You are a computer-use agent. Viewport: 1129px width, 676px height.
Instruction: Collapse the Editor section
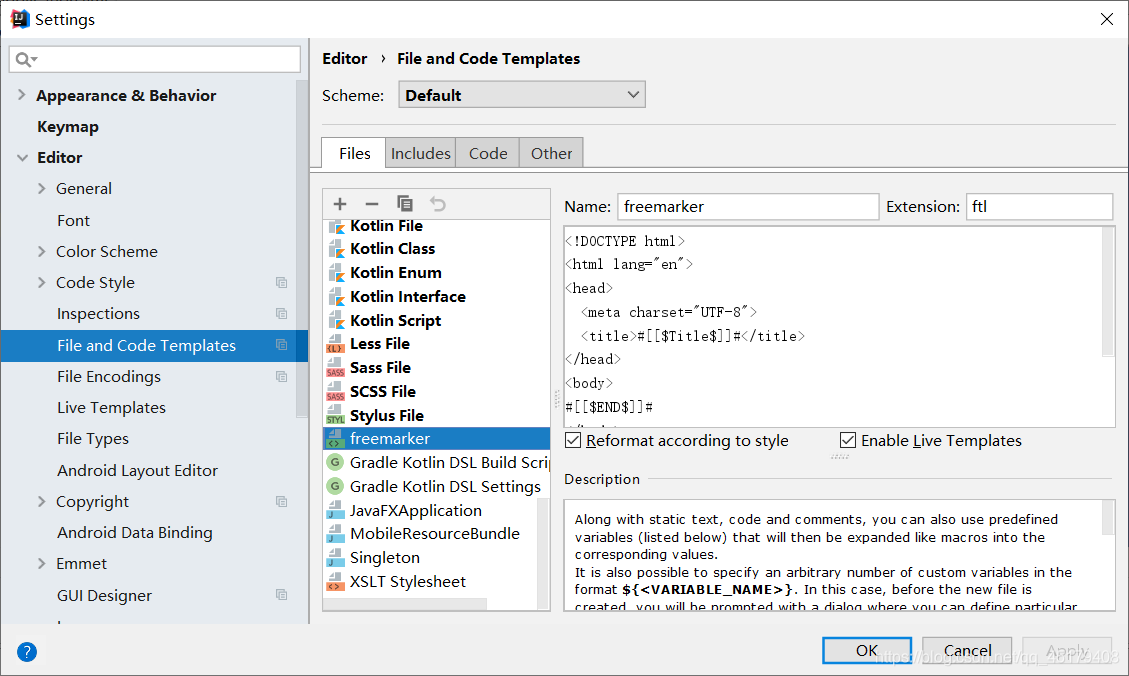click(22, 158)
